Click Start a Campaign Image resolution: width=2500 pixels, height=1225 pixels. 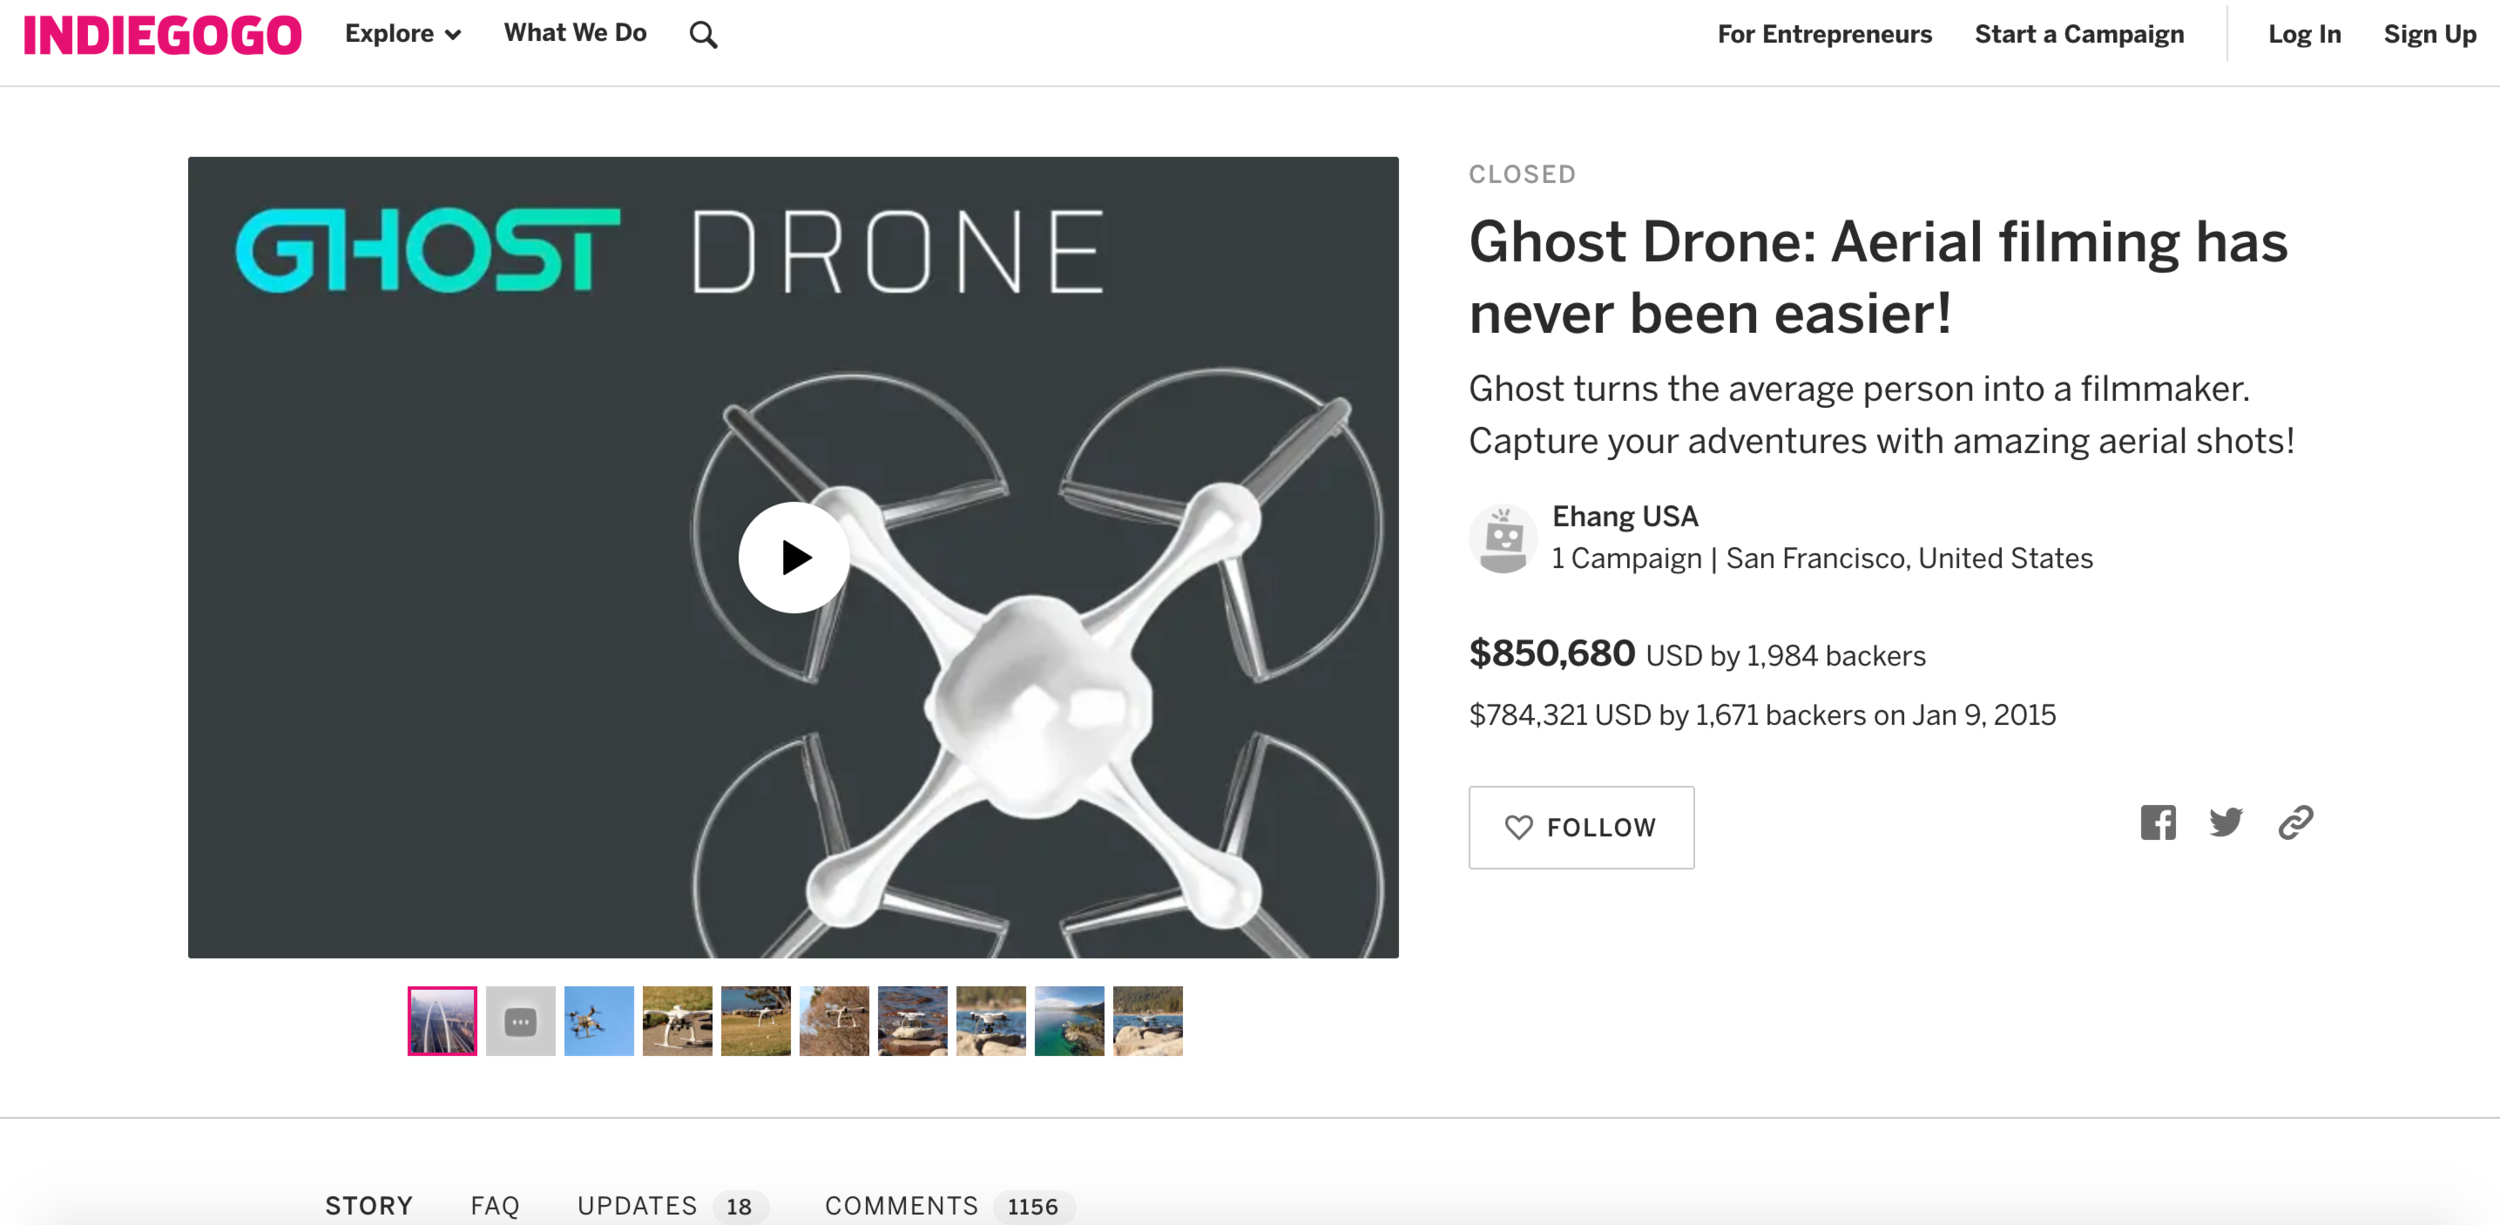click(2079, 34)
